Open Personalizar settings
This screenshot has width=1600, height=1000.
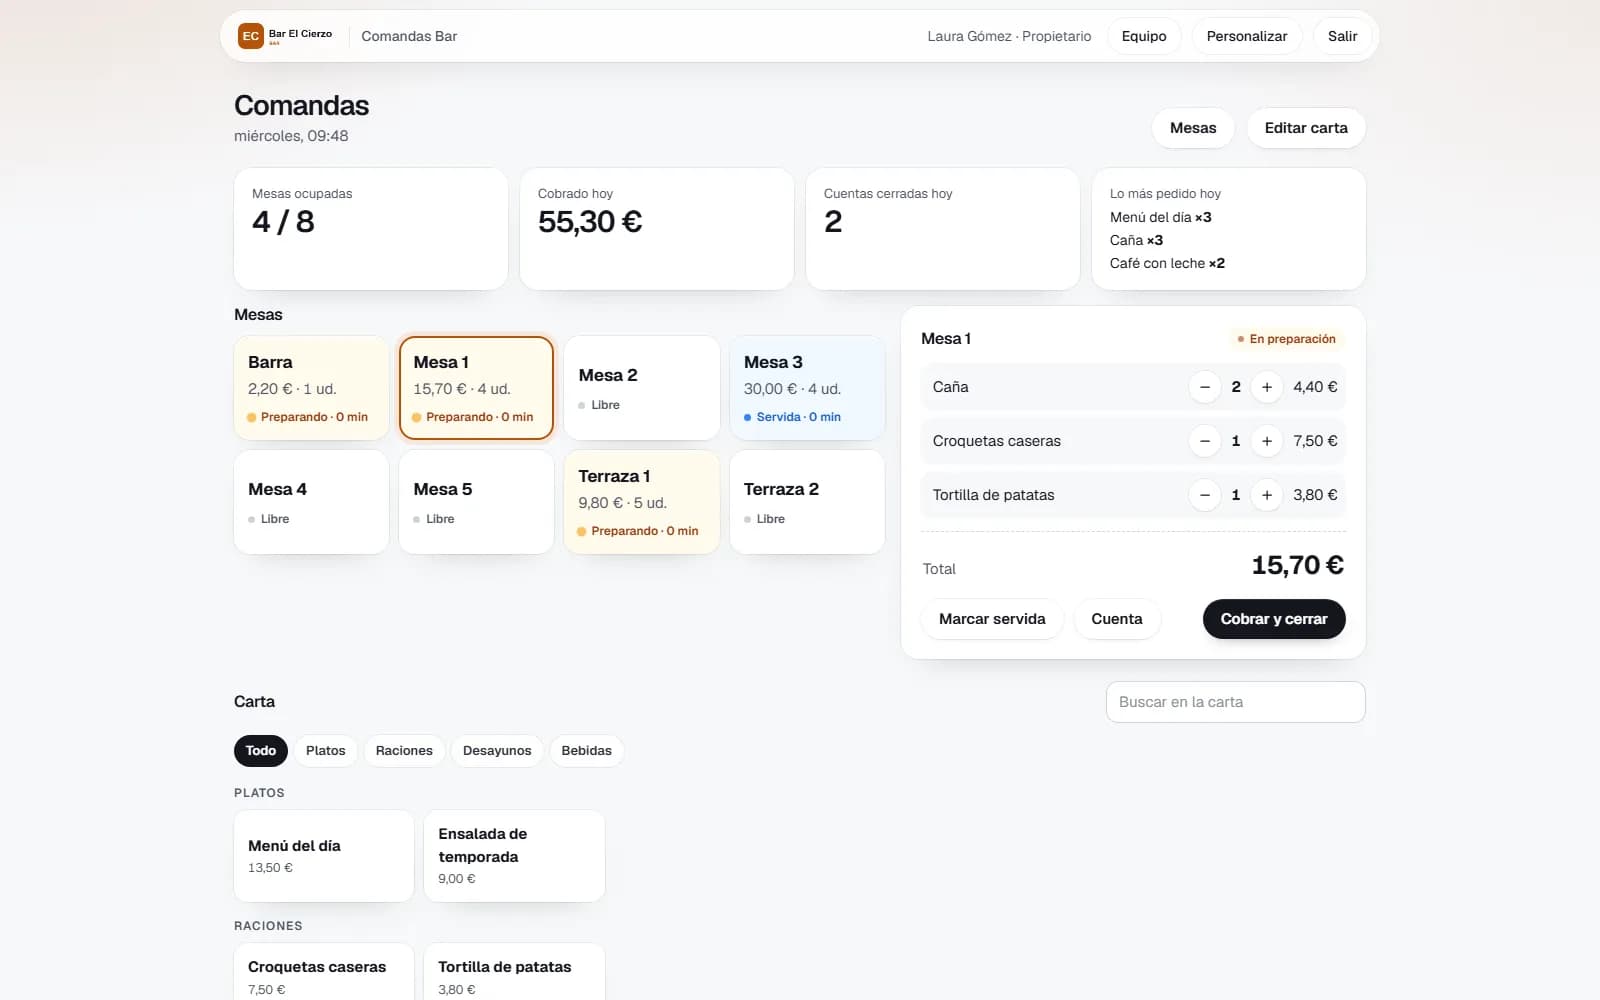(1247, 36)
